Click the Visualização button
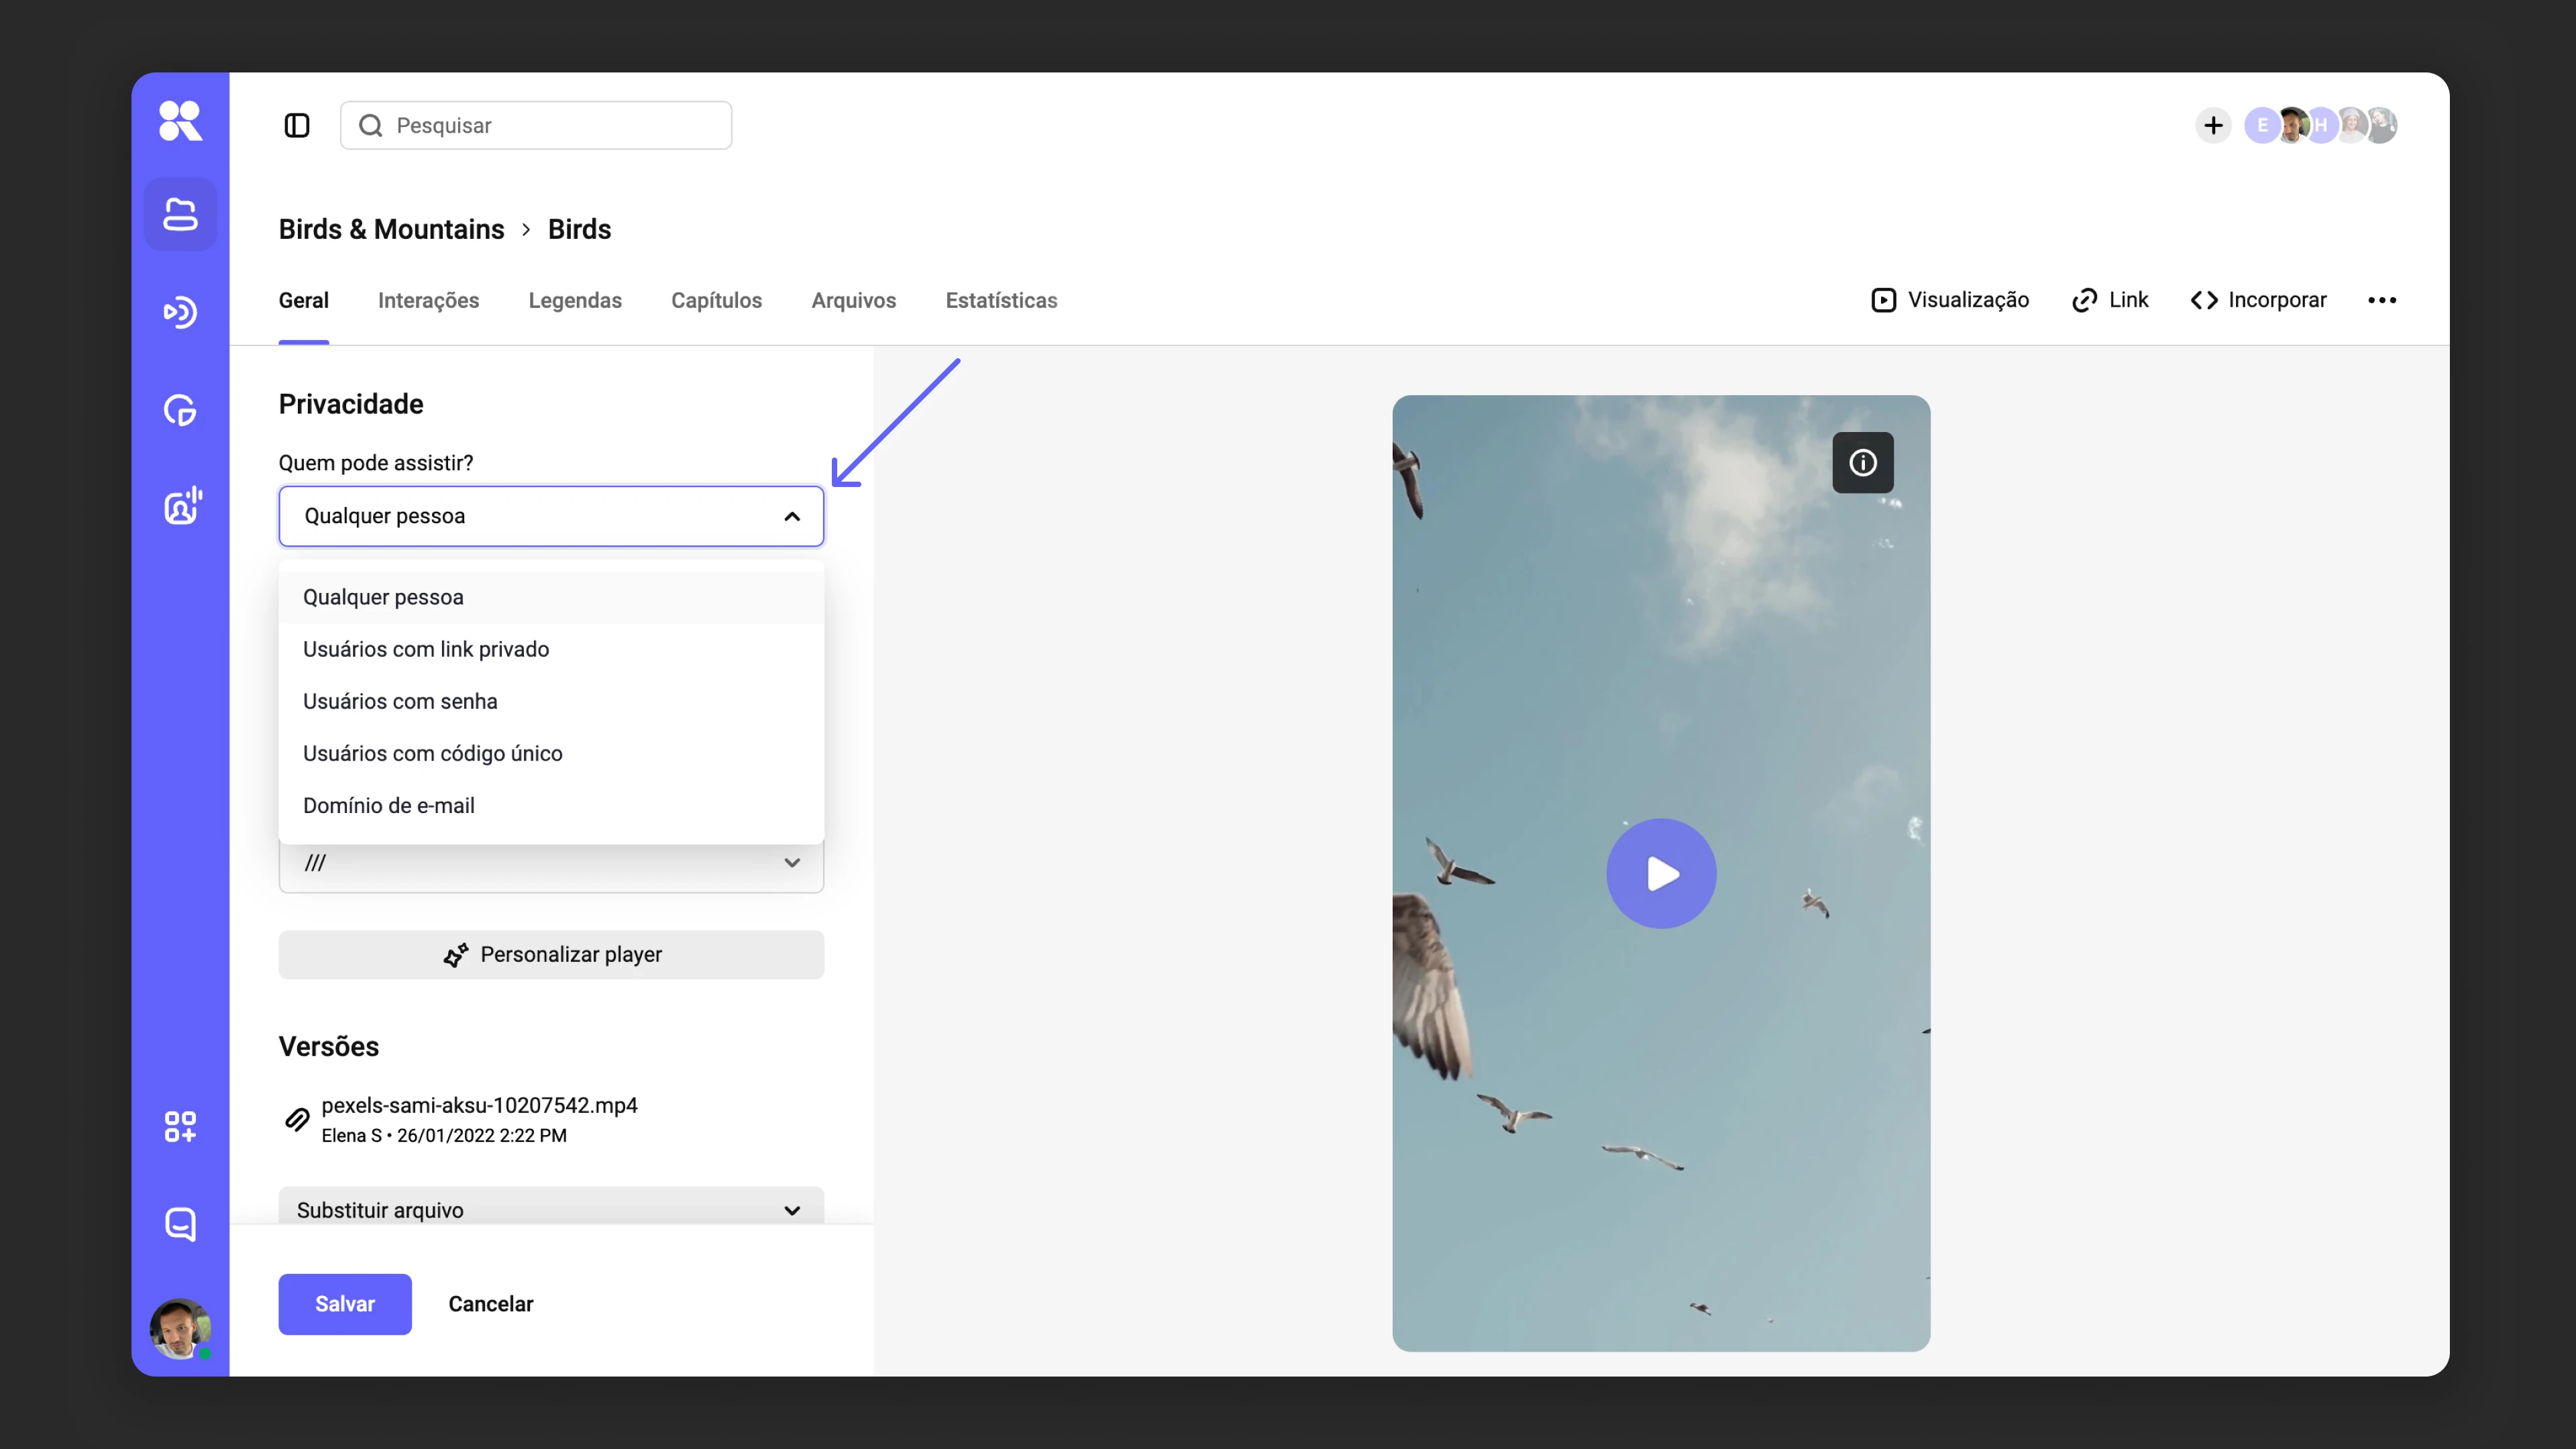 click(1949, 300)
